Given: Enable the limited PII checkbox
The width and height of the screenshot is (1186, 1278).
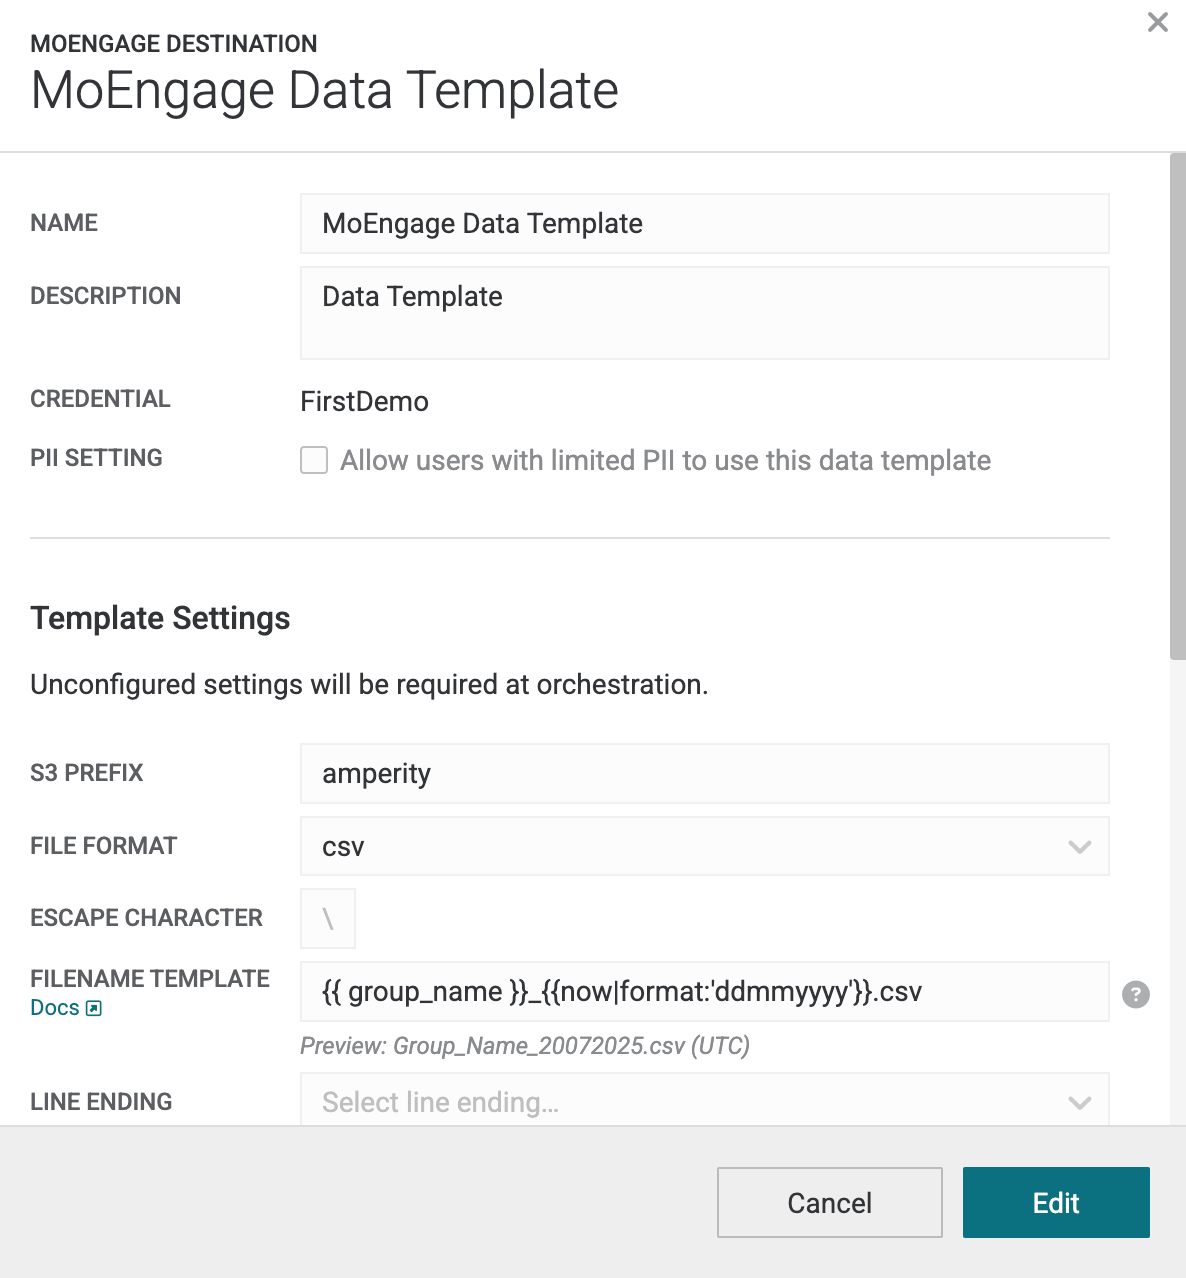Looking at the screenshot, I should (x=314, y=460).
